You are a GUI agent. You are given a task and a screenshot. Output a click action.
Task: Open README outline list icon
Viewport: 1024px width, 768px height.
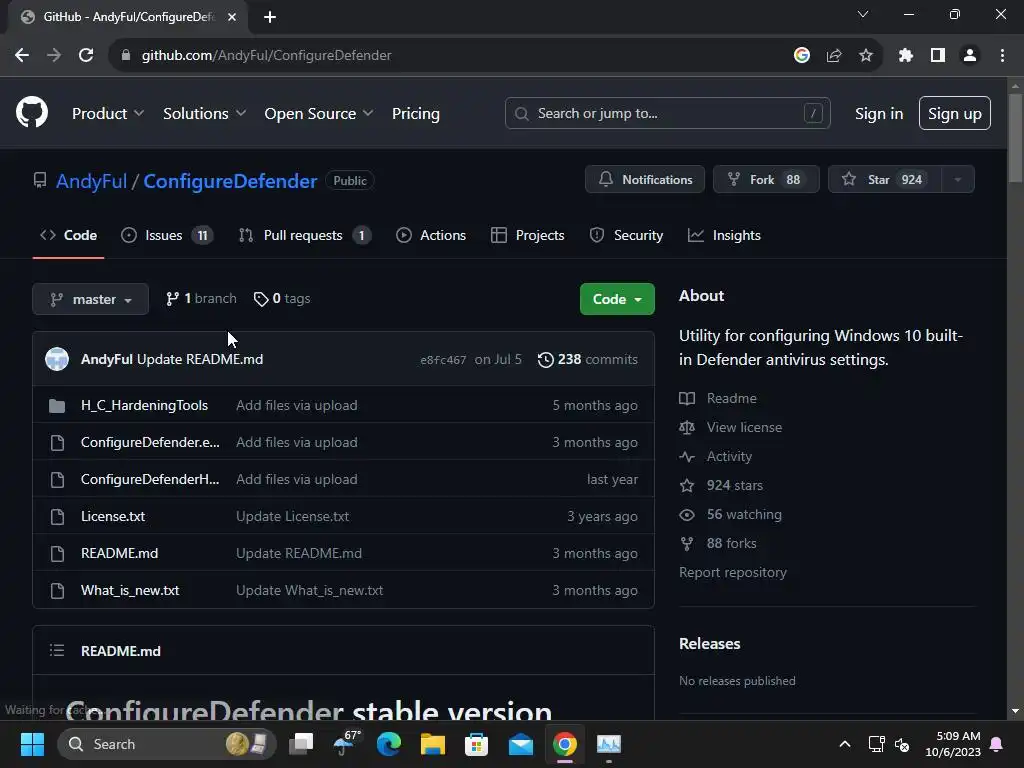pos(57,650)
